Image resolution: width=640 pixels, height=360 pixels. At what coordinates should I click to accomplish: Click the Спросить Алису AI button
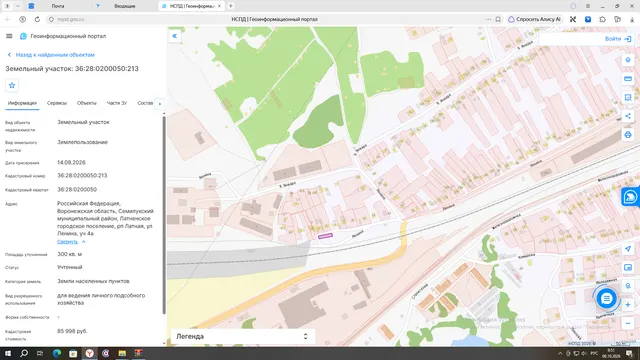click(x=534, y=19)
